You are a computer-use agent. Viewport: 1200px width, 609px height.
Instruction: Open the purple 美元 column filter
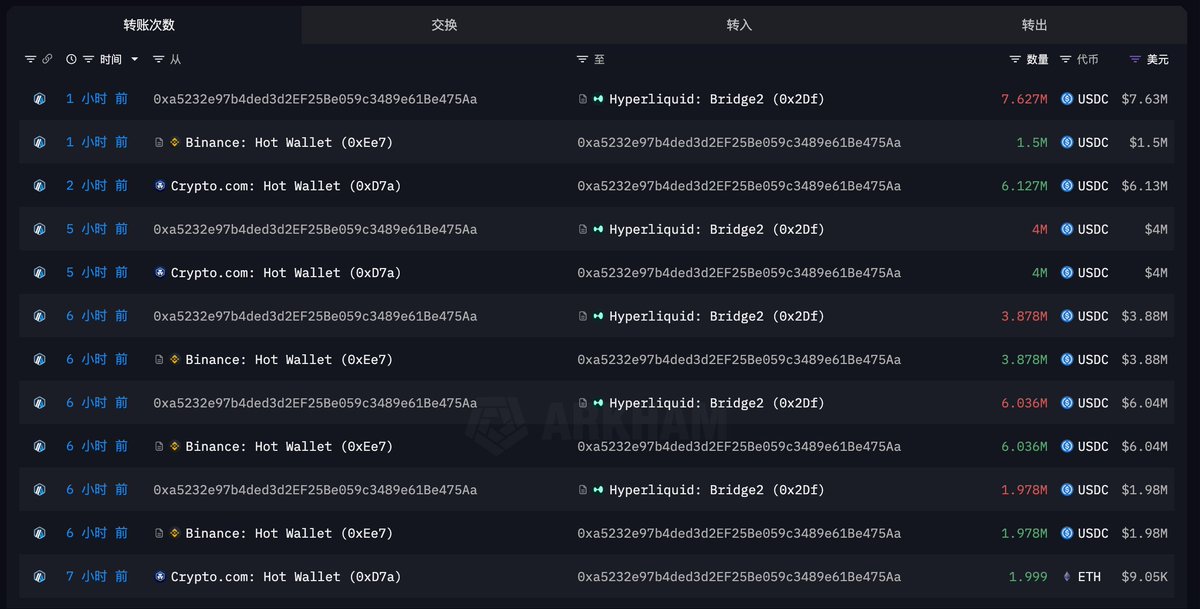[1135, 60]
